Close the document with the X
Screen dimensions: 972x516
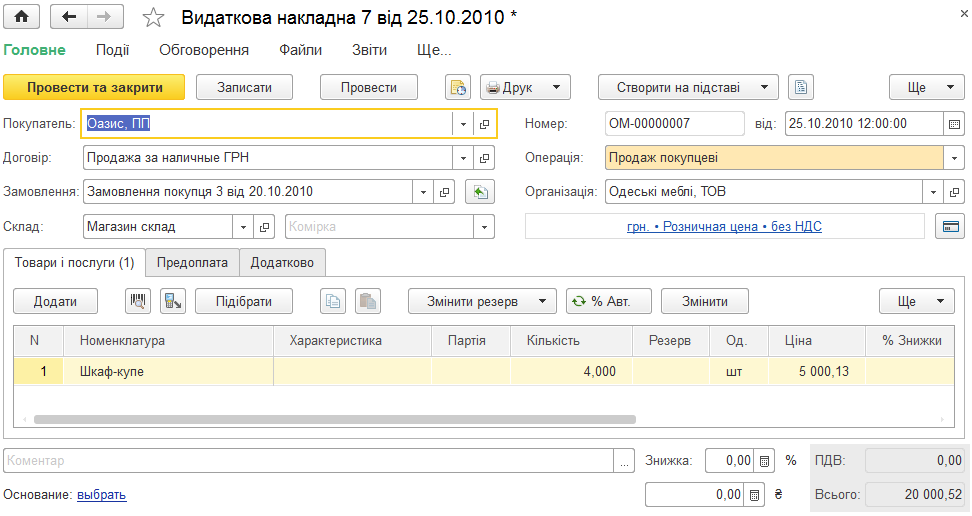coord(965,14)
